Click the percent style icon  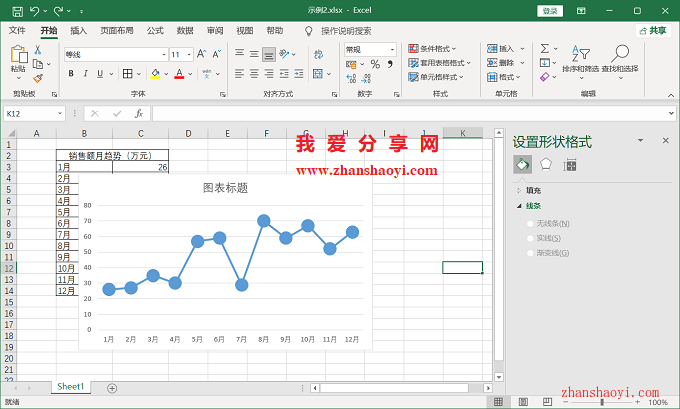coord(375,64)
